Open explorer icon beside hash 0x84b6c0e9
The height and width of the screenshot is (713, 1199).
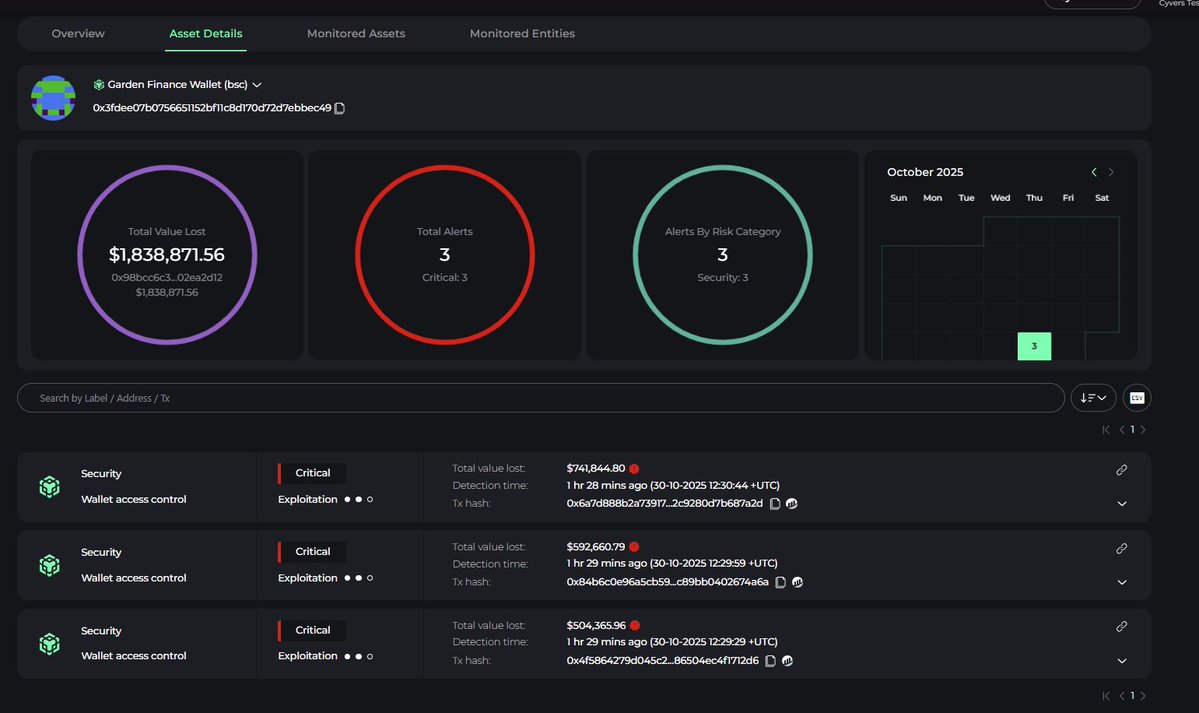pos(797,582)
